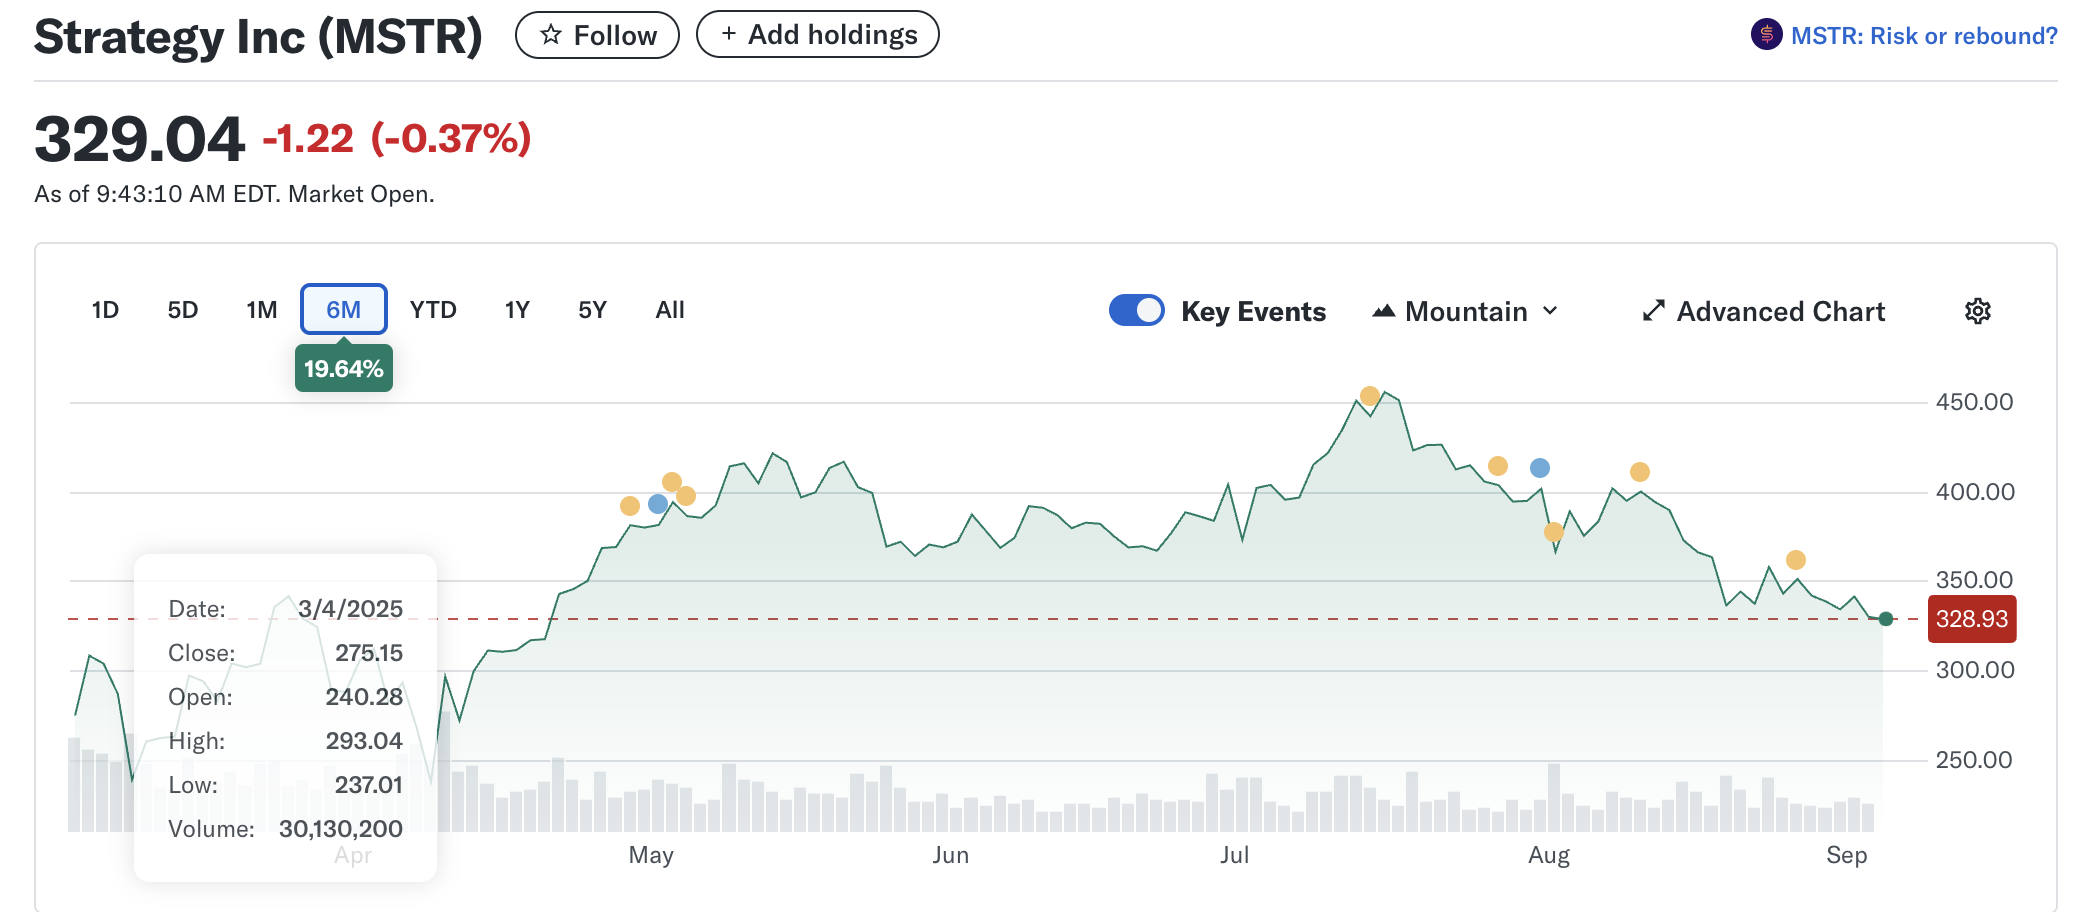Click the green endpoint dot on price line
The image size is (2078, 912).
click(x=1886, y=619)
